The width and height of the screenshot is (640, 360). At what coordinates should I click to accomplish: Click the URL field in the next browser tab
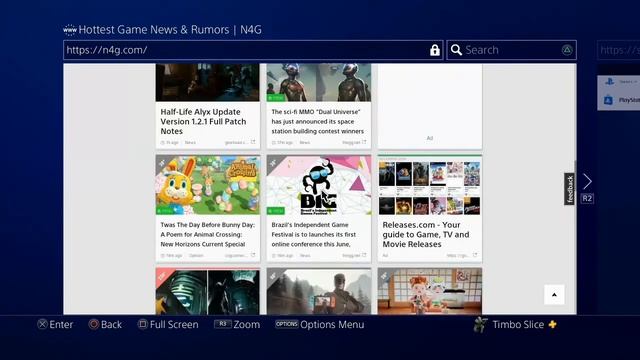(x=619, y=50)
